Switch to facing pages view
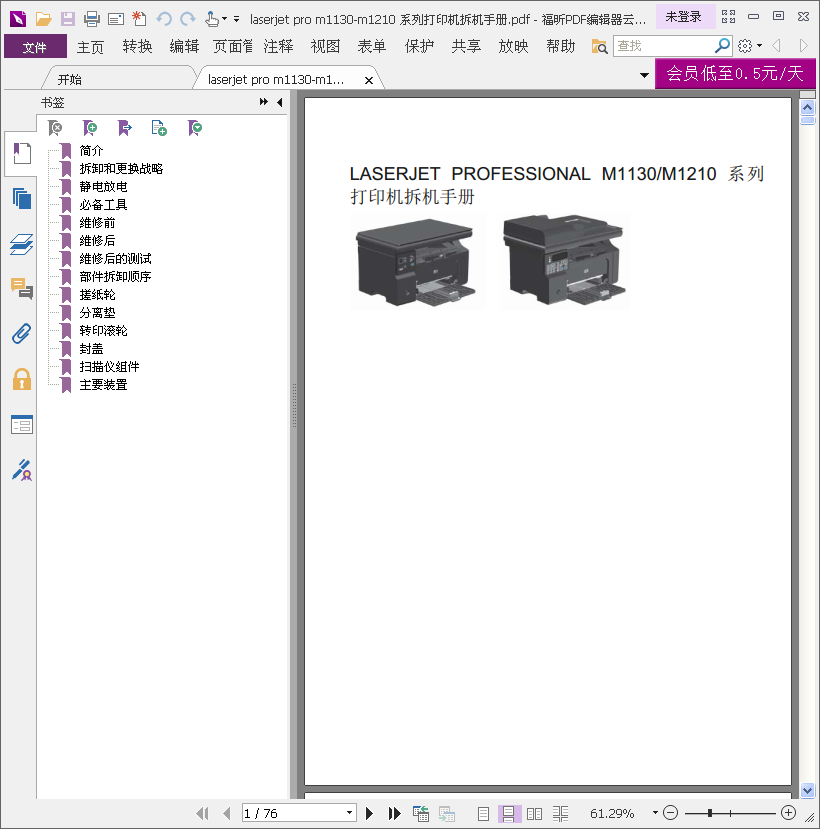The height and width of the screenshot is (829, 820). pyautogui.click(x=535, y=814)
